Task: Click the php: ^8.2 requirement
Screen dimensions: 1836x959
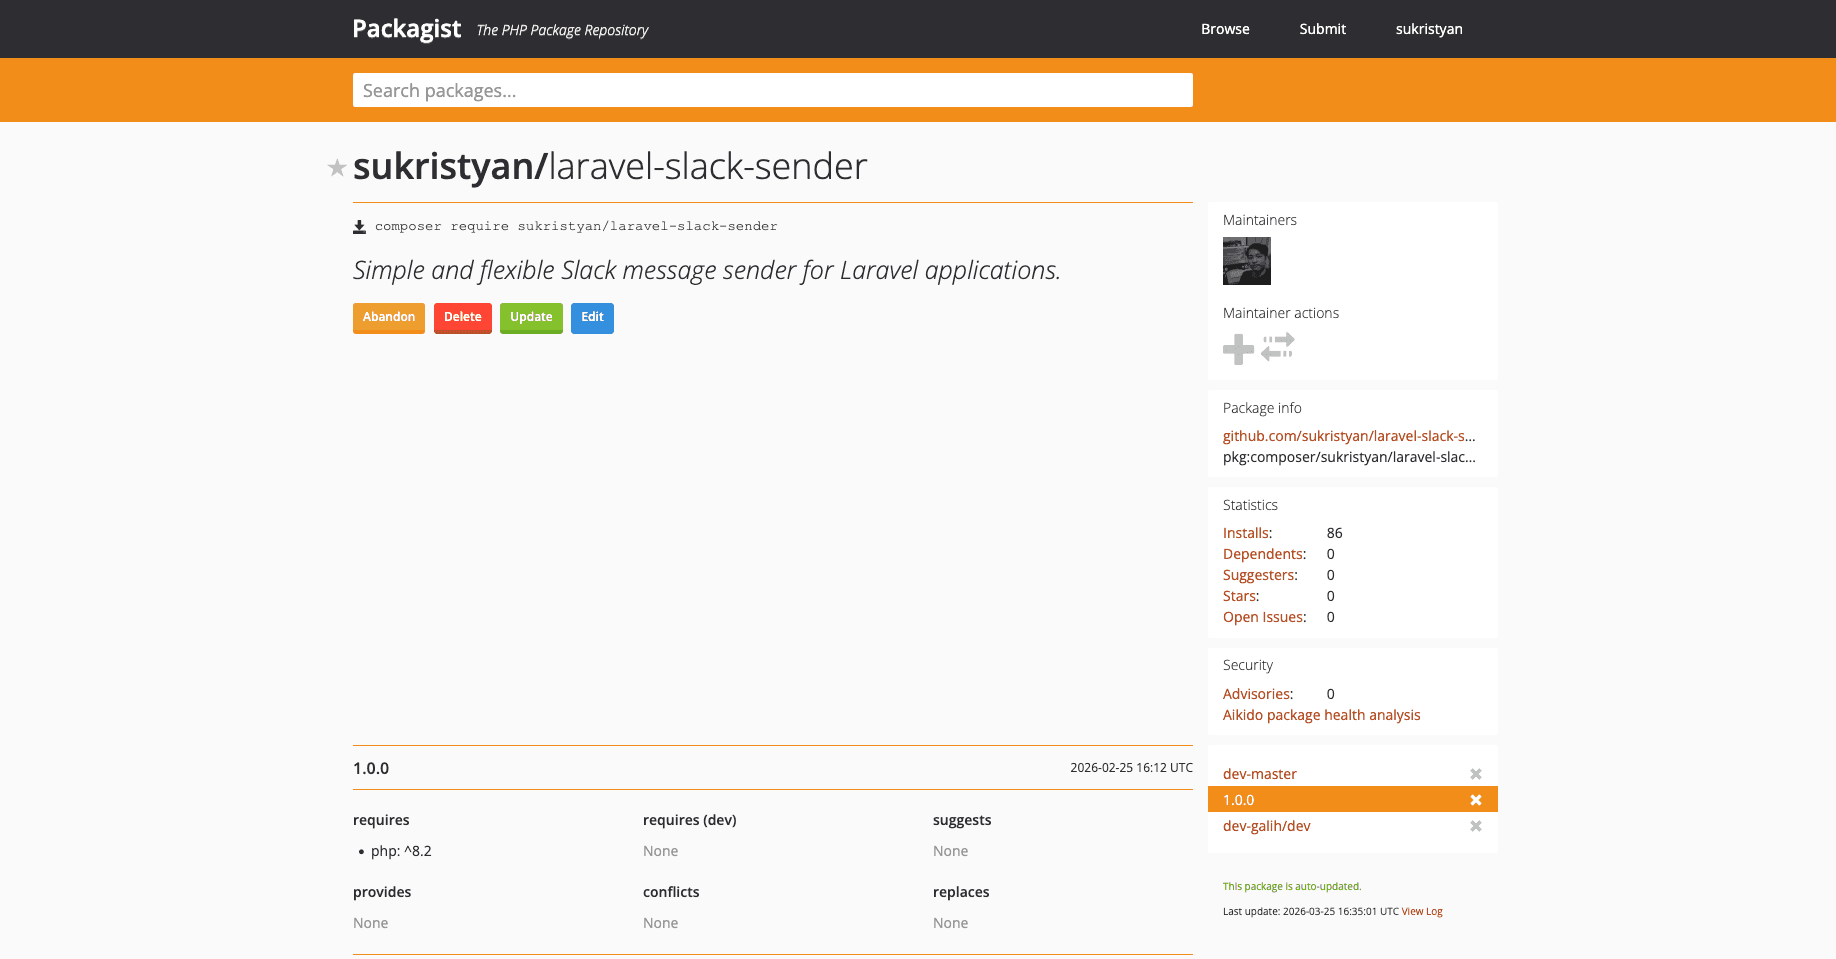Action: coord(401,851)
